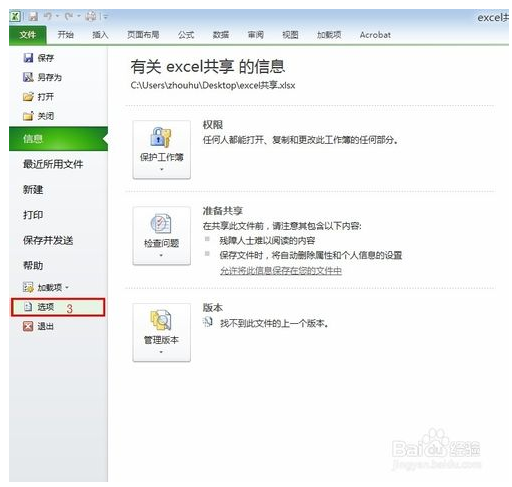Open the quick access toolbar customize arrow
This screenshot has width=512, height=487.
(x=105, y=16)
